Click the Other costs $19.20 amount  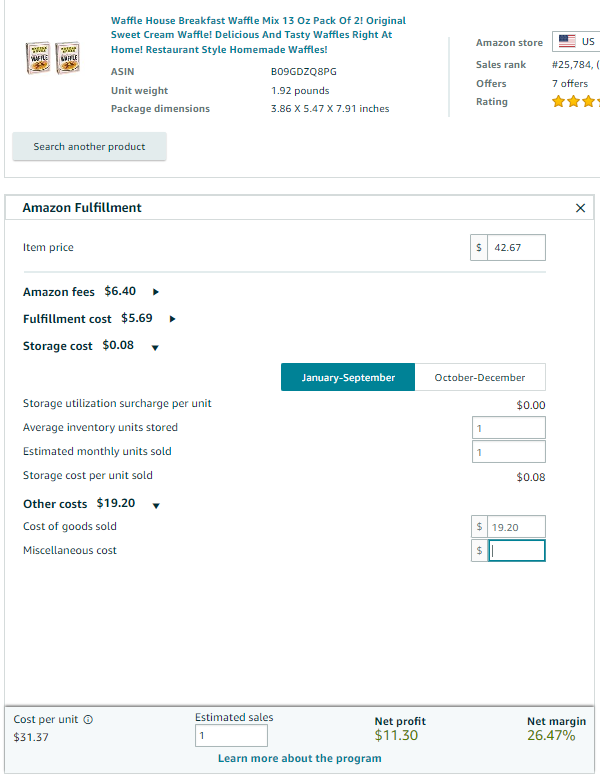[116, 503]
